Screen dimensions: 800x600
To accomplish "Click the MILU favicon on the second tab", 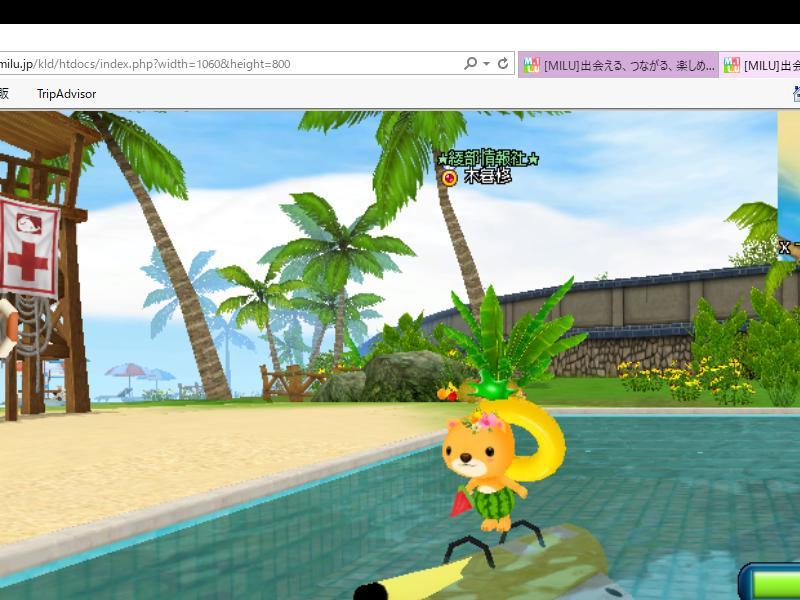I will [732, 65].
